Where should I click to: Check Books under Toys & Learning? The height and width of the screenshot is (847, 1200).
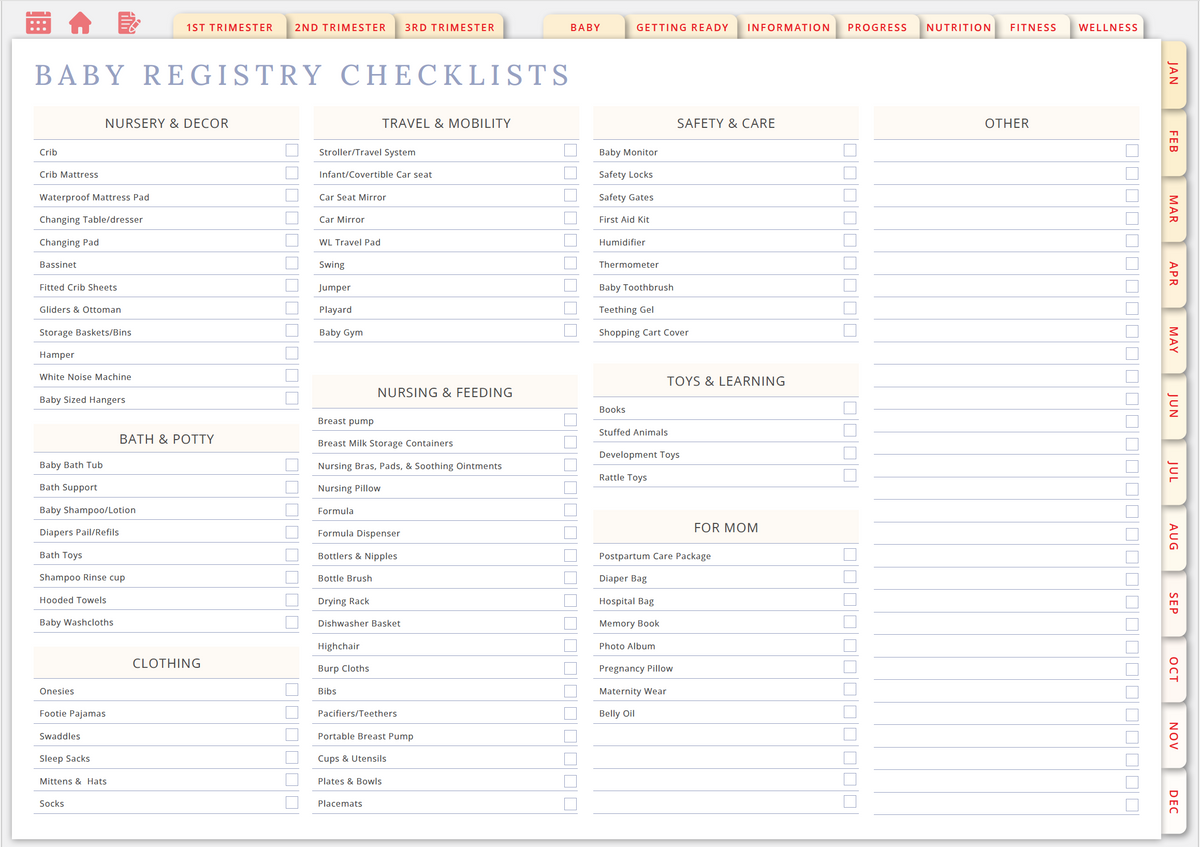click(850, 408)
